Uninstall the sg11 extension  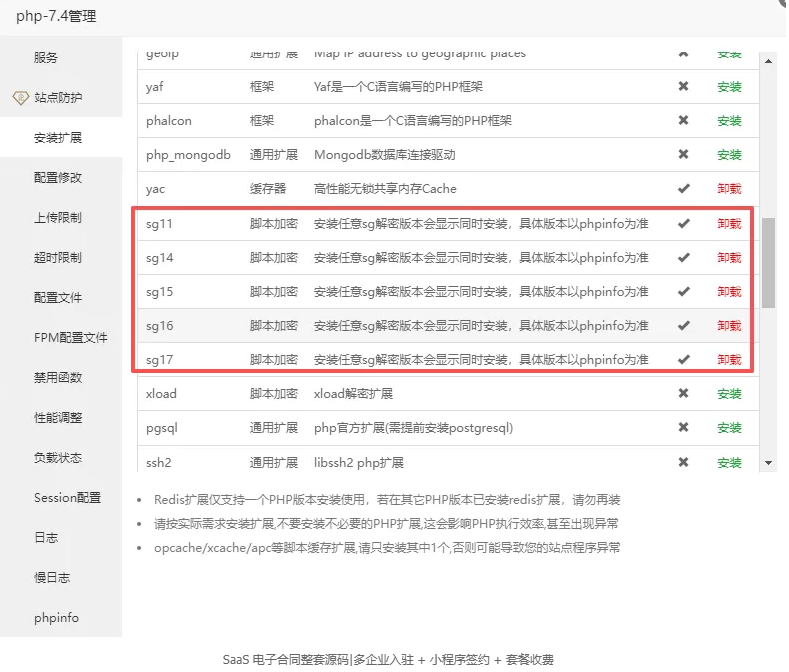click(x=729, y=223)
